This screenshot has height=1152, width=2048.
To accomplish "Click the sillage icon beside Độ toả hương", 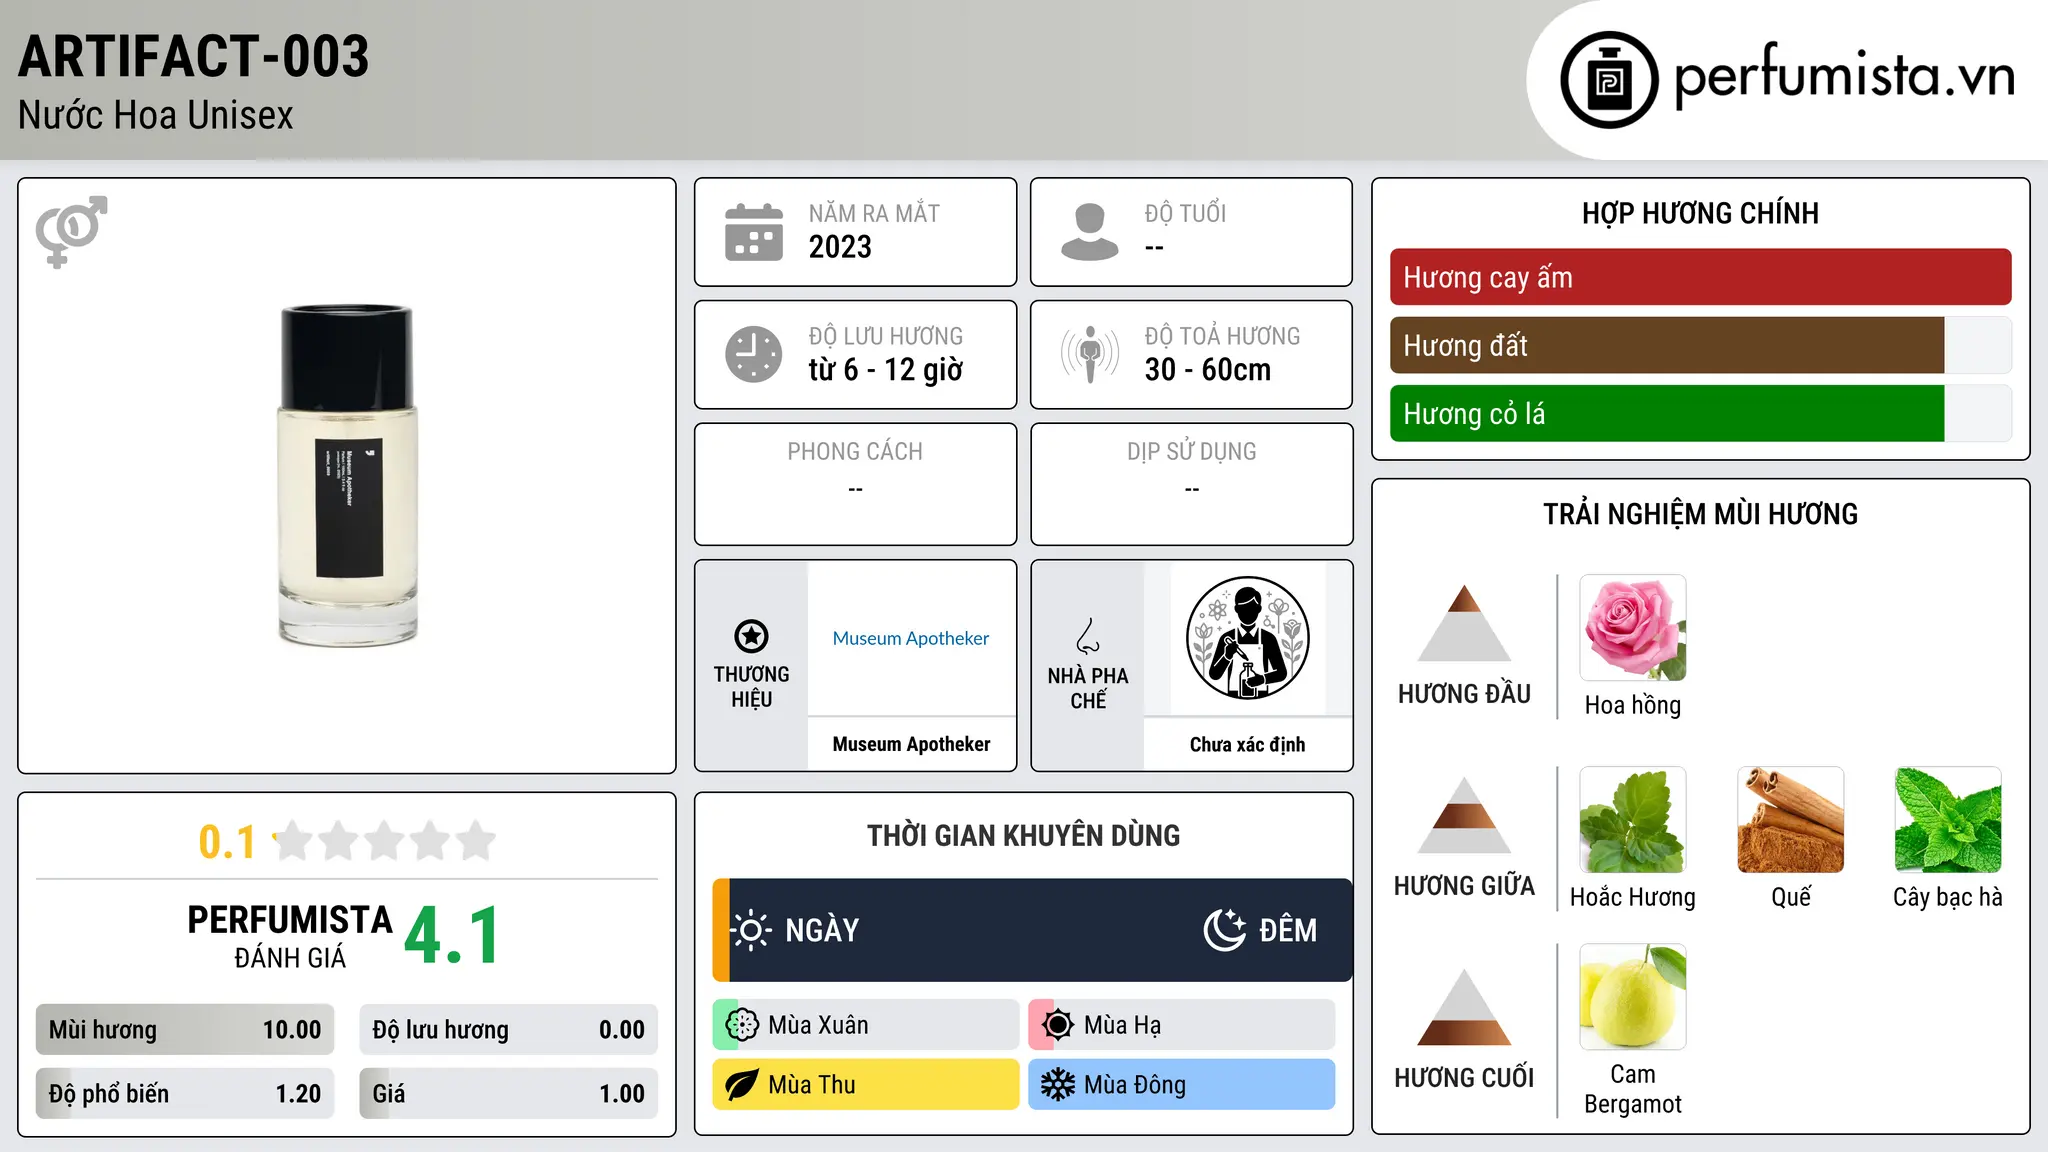I will tap(1090, 354).
